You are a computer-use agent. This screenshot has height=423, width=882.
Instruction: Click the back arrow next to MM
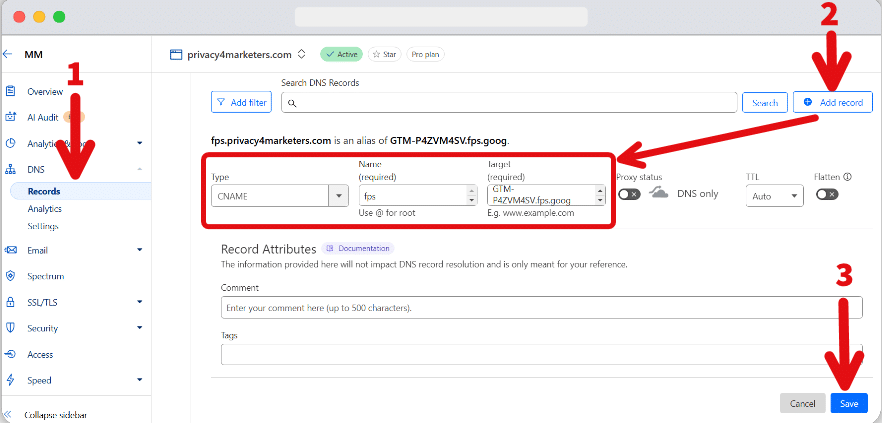click(x=7, y=55)
